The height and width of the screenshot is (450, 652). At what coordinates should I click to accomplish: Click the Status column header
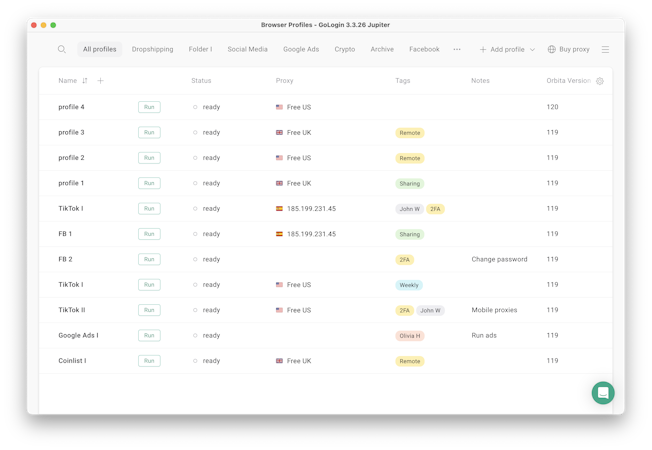click(x=201, y=81)
